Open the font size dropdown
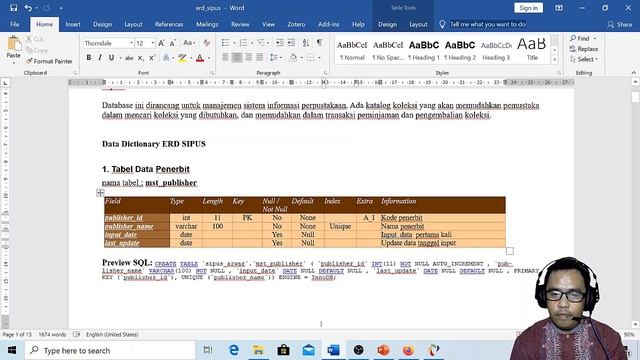 [x=153, y=43]
